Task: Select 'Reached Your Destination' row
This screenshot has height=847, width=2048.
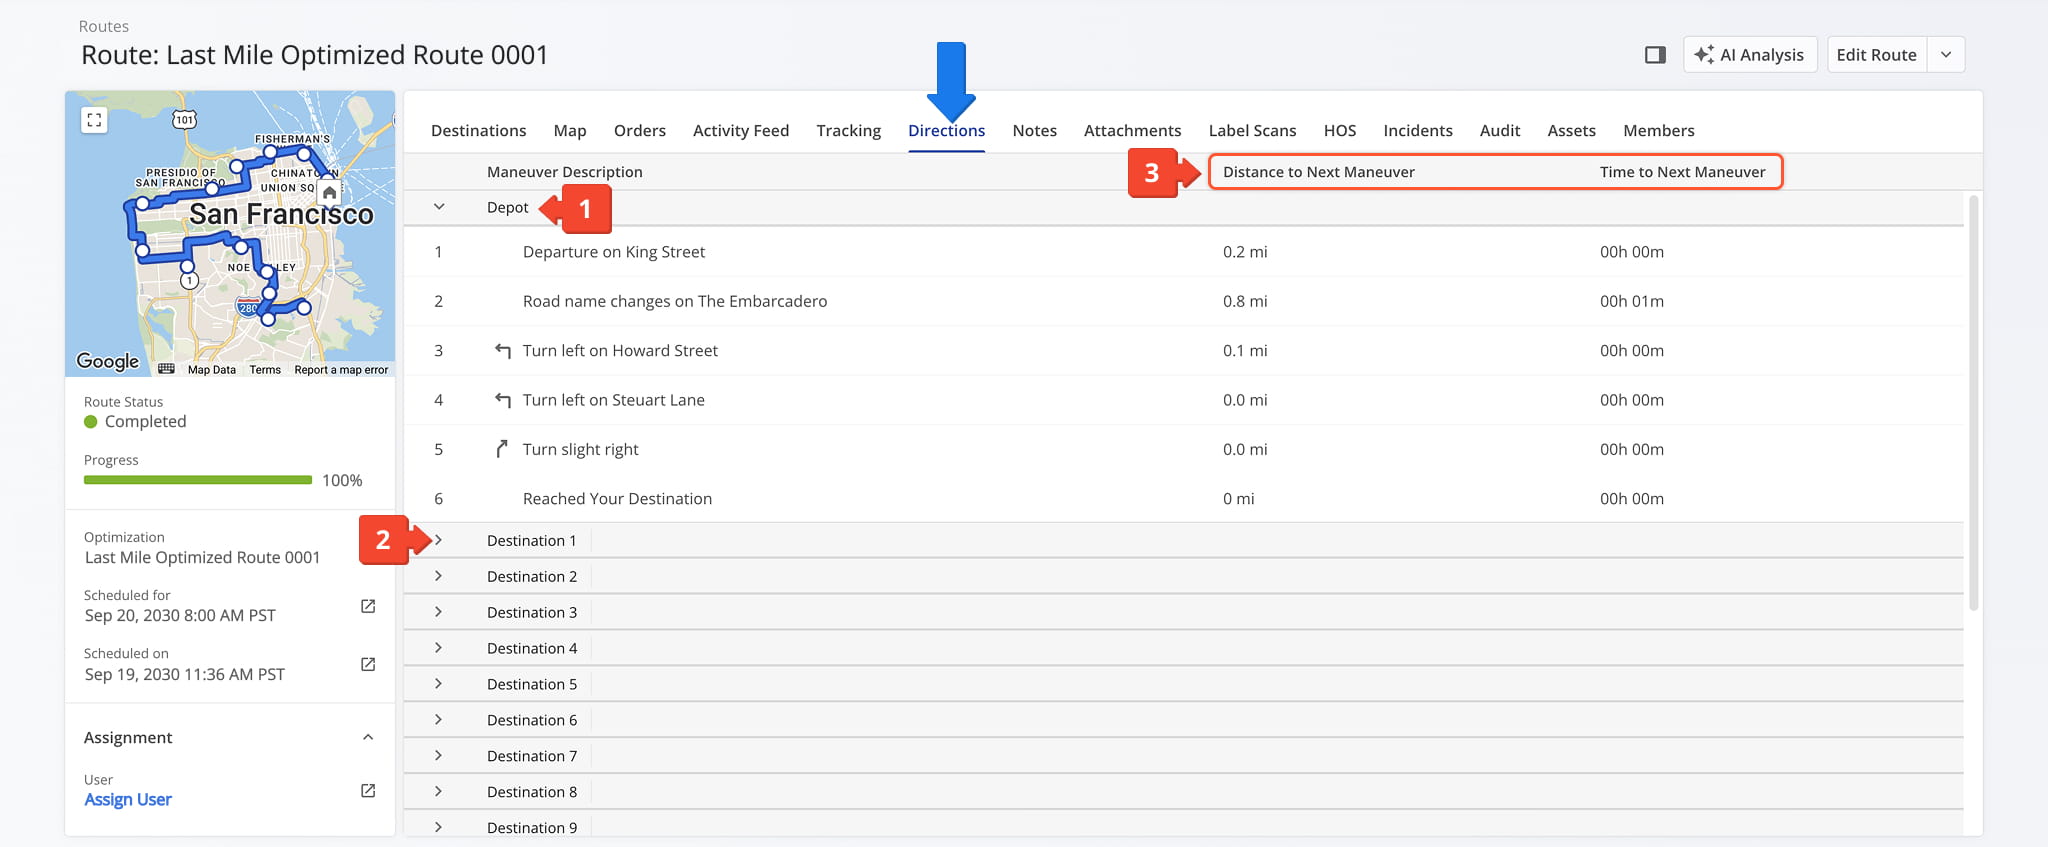Action: (x=1184, y=498)
